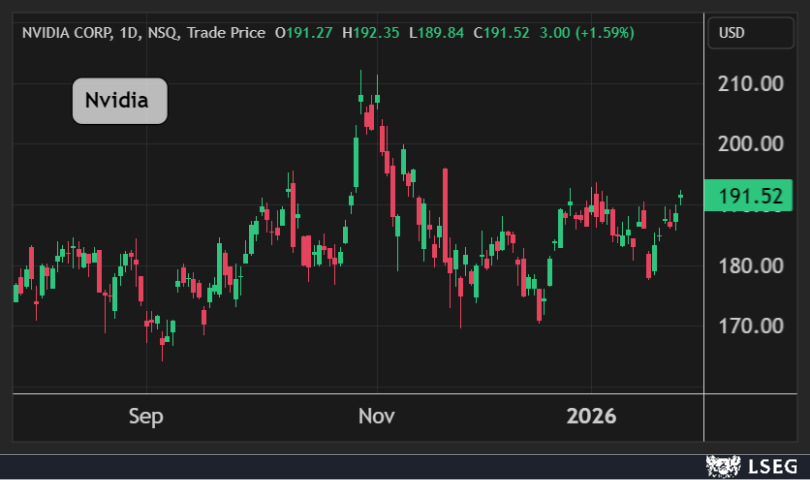Click the Close value C191.52
Screen dimensions: 810x480
[502, 33]
